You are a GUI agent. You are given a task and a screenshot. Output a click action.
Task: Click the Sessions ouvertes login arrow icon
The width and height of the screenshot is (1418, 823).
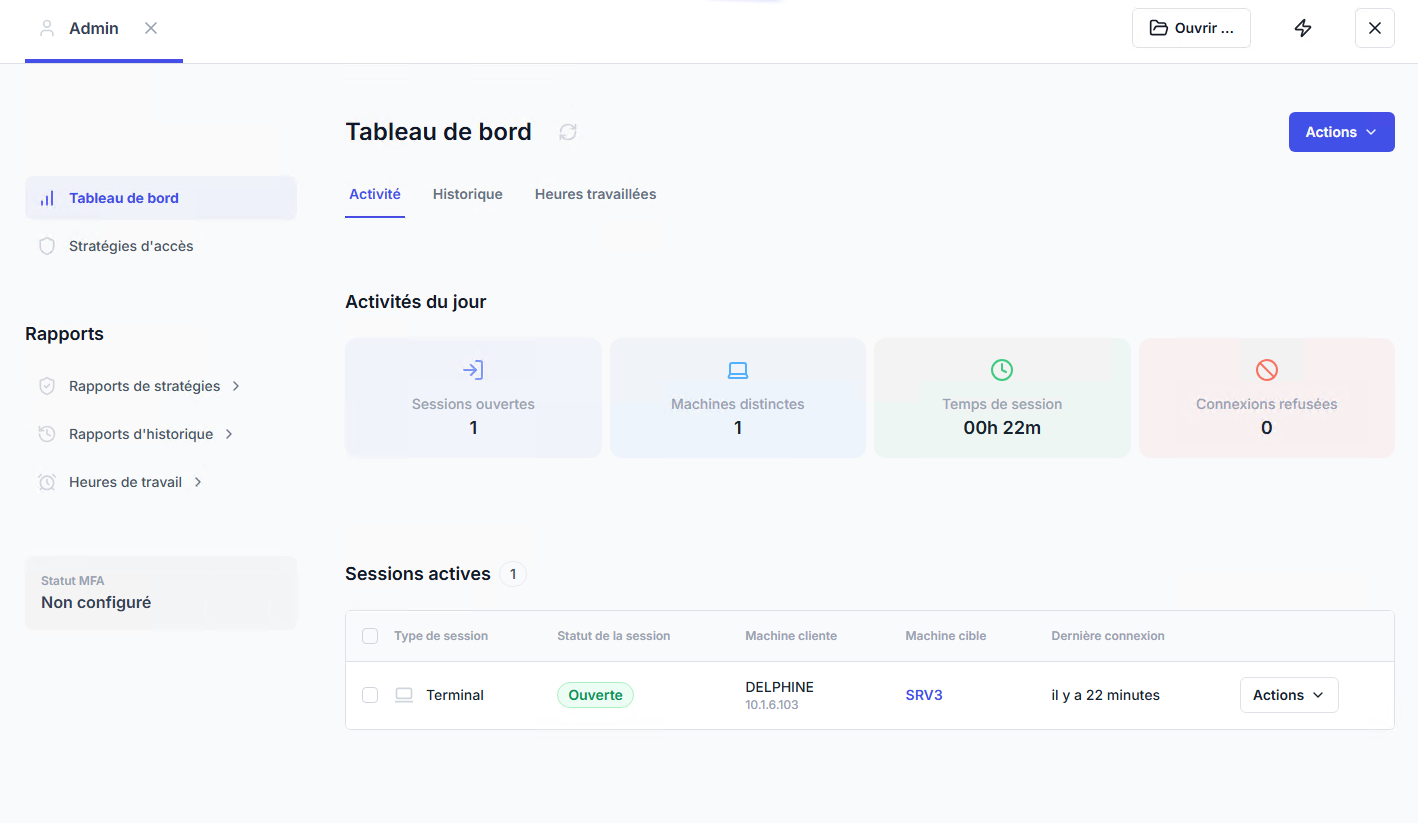pyautogui.click(x=473, y=370)
